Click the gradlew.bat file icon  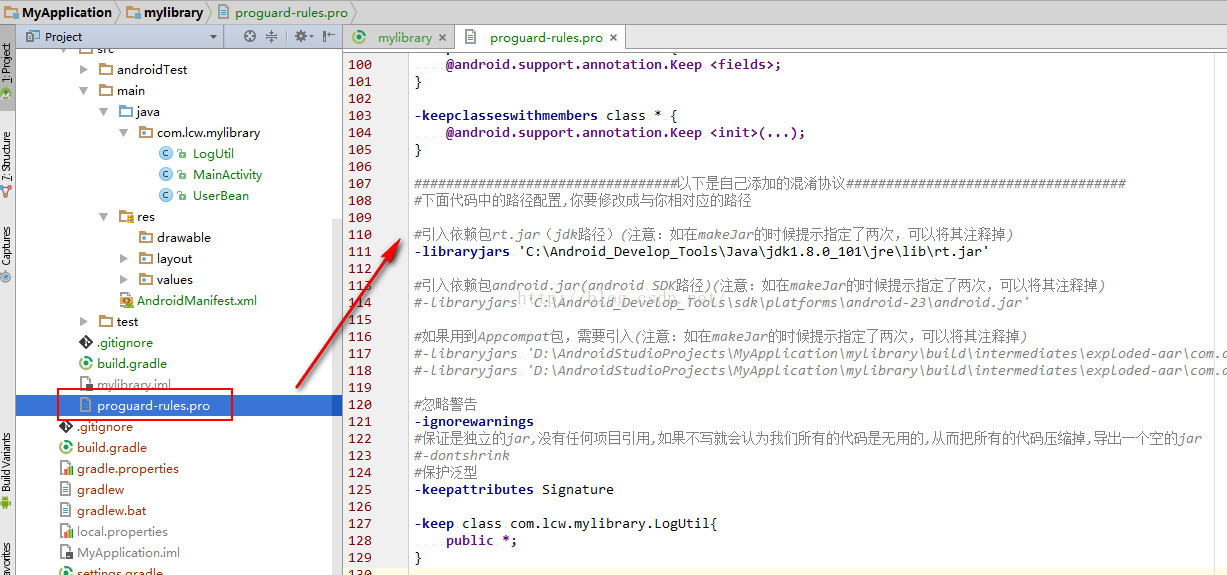66,510
